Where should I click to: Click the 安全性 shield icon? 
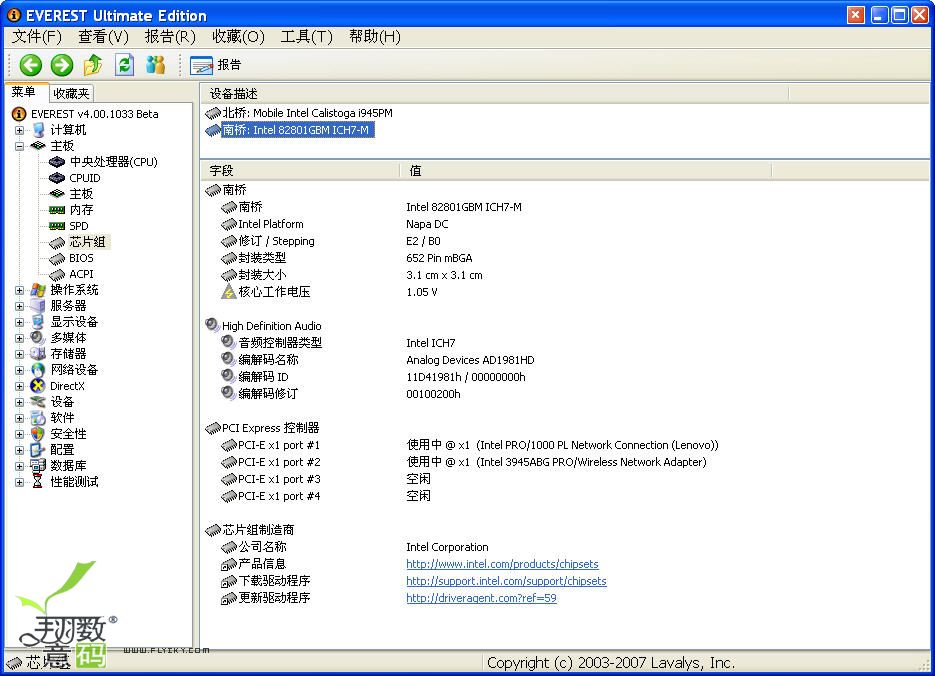pyautogui.click(x=38, y=434)
